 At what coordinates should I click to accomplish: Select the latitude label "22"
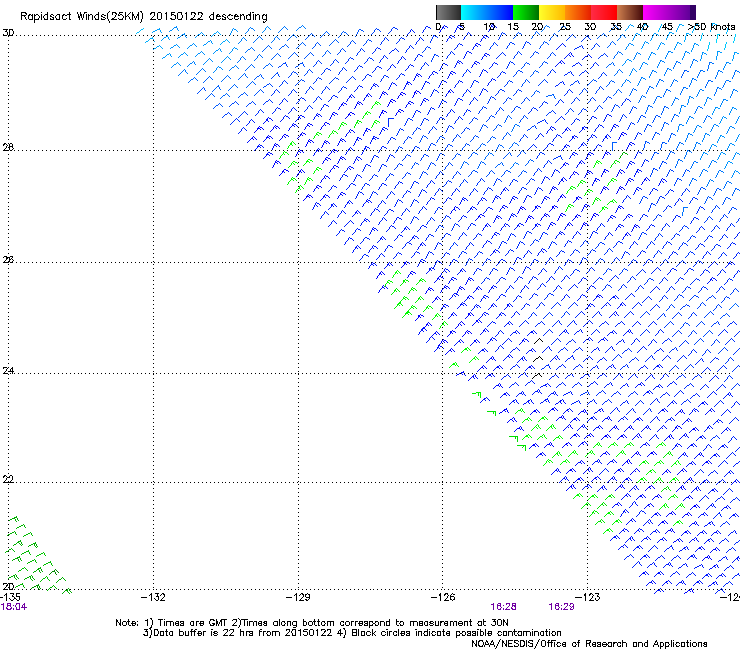click(x=8, y=479)
